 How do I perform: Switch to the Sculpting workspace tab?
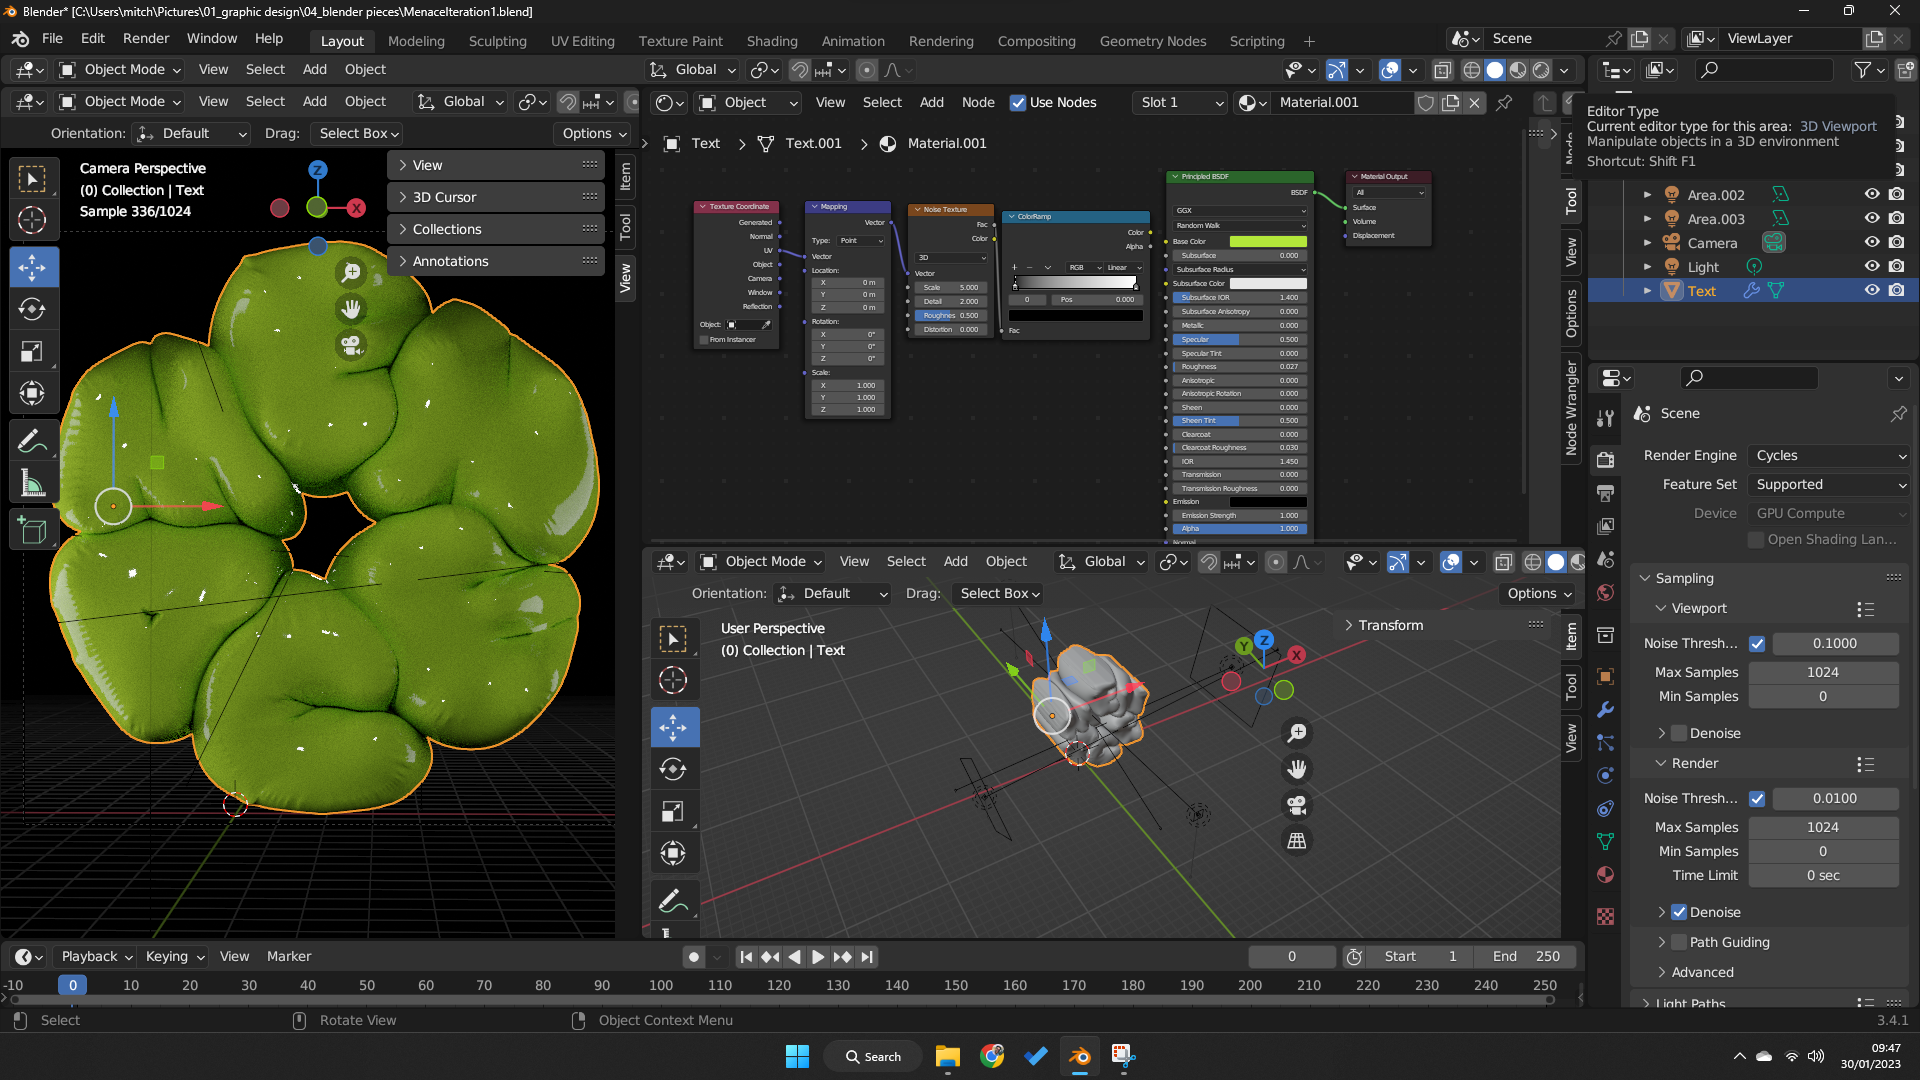pyautogui.click(x=497, y=41)
